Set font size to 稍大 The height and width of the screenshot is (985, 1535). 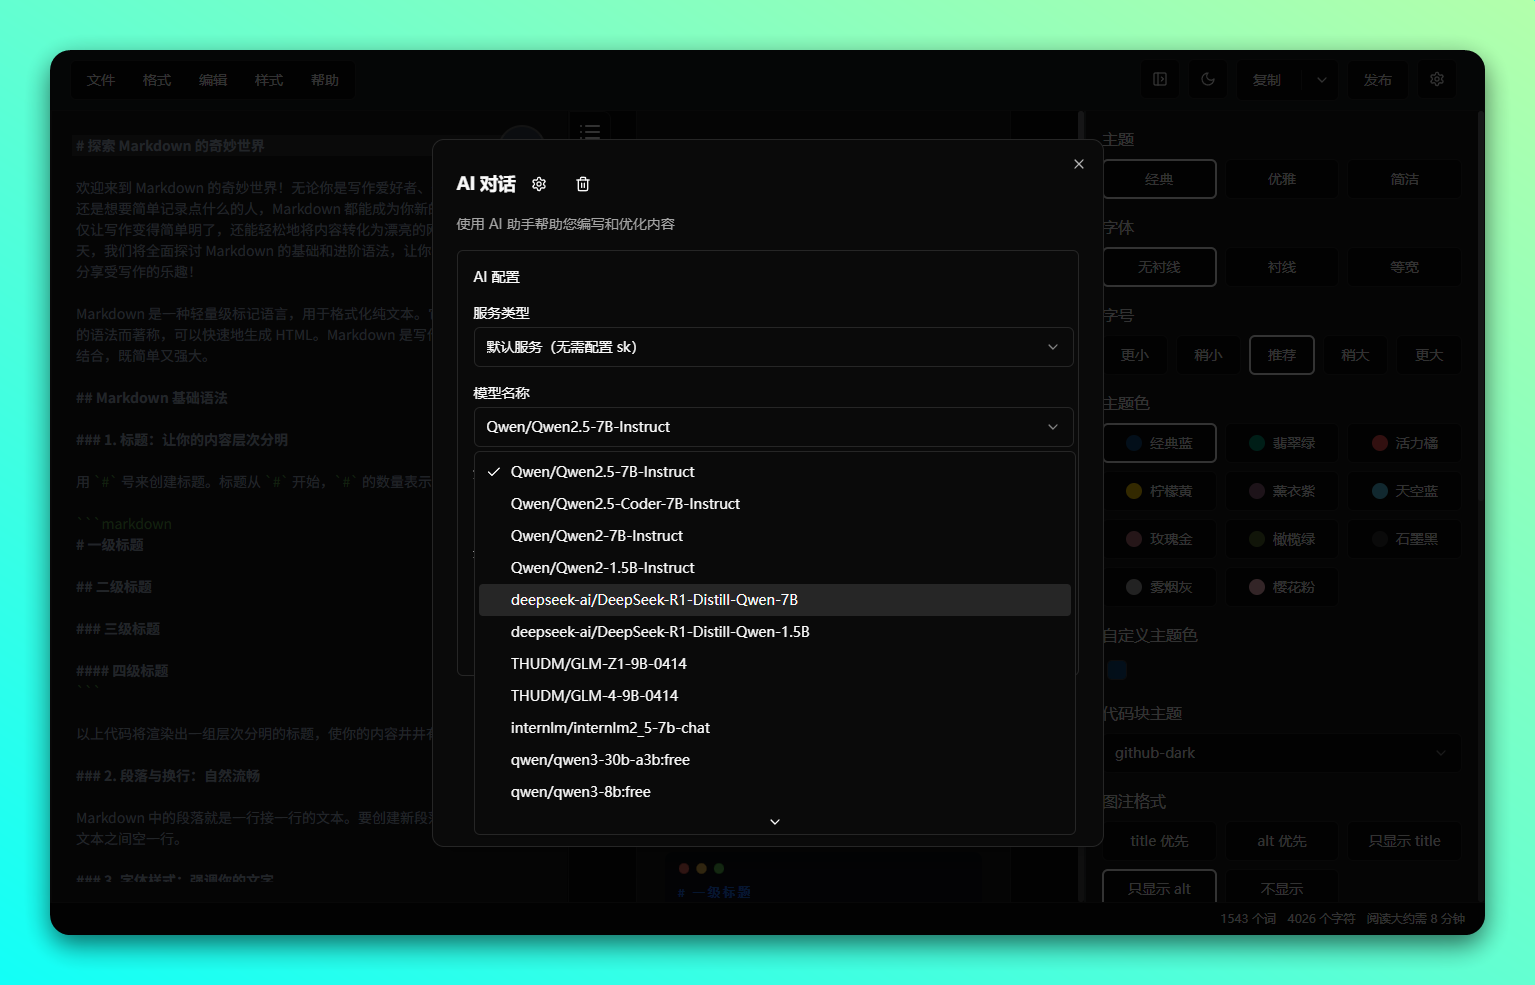click(1355, 355)
